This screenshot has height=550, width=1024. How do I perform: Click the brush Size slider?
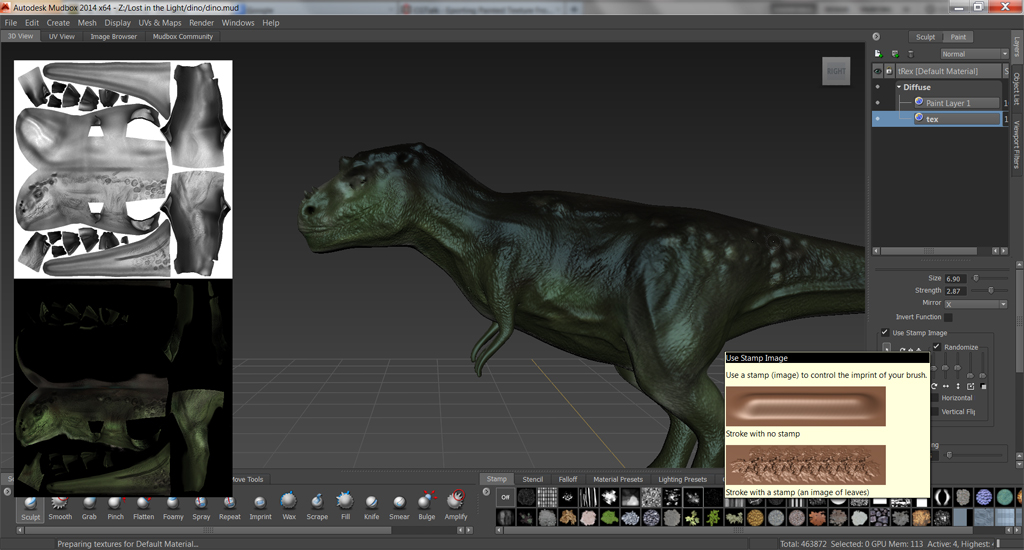[x=989, y=278]
